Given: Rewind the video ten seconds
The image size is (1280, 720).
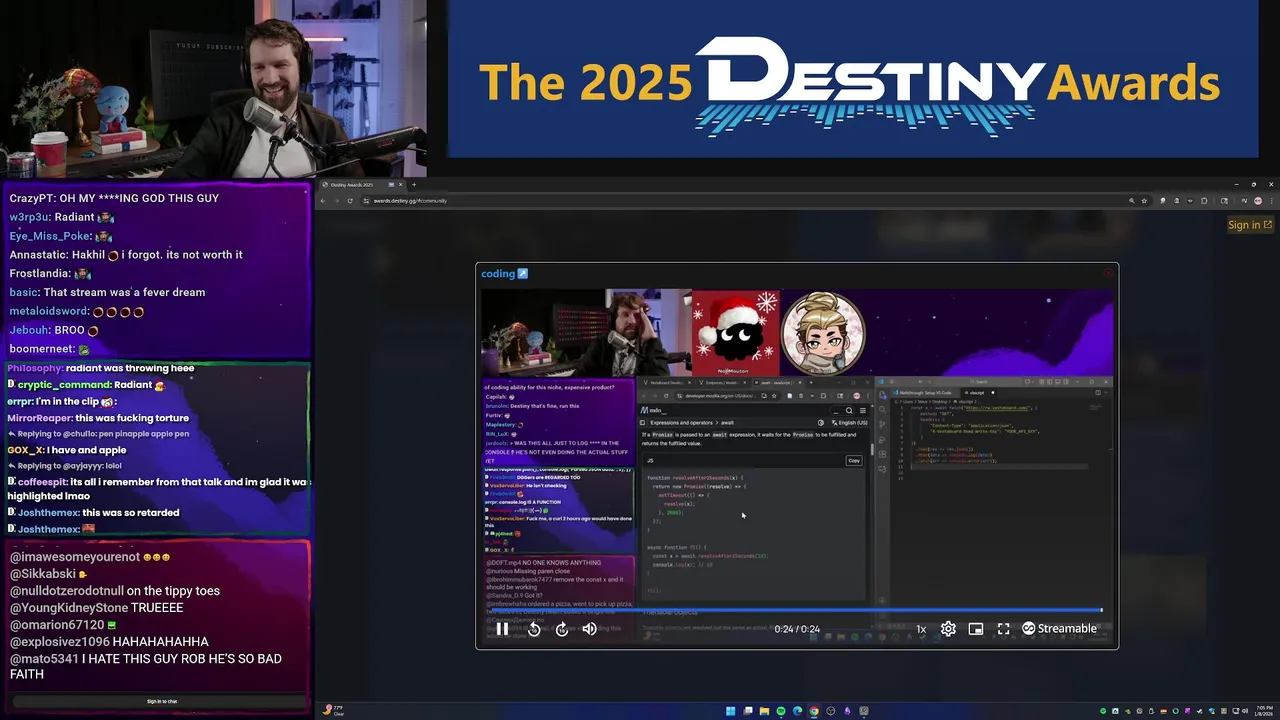Looking at the screenshot, I should click(534, 629).
